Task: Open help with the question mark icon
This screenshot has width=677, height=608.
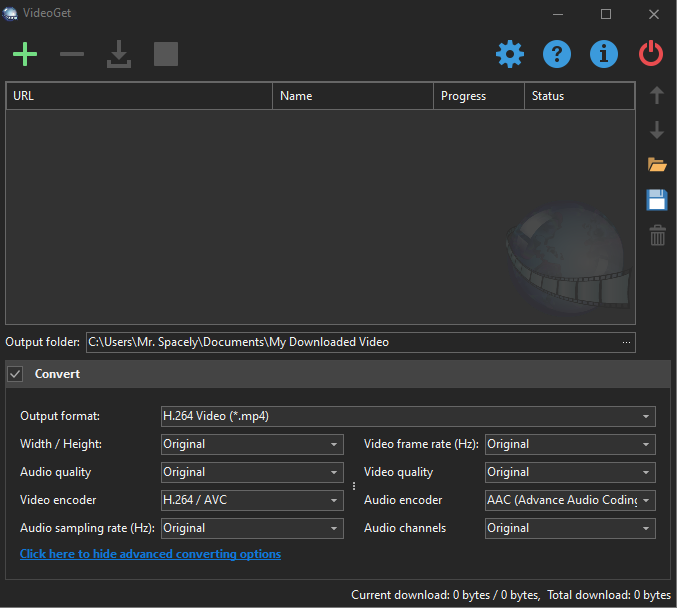Action: point(557,54)
